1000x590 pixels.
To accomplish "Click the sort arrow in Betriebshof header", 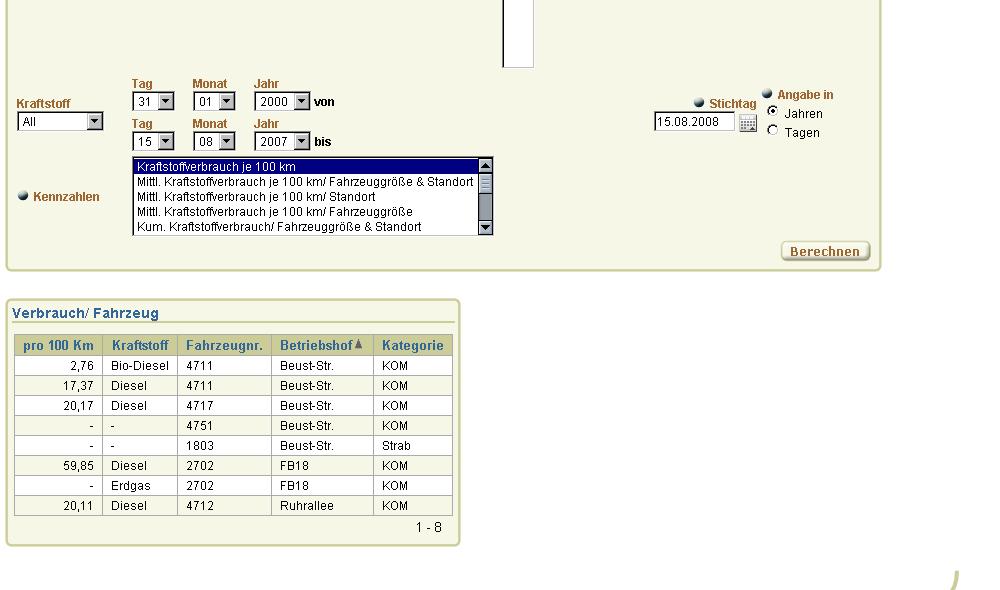I will pos(358,344).
